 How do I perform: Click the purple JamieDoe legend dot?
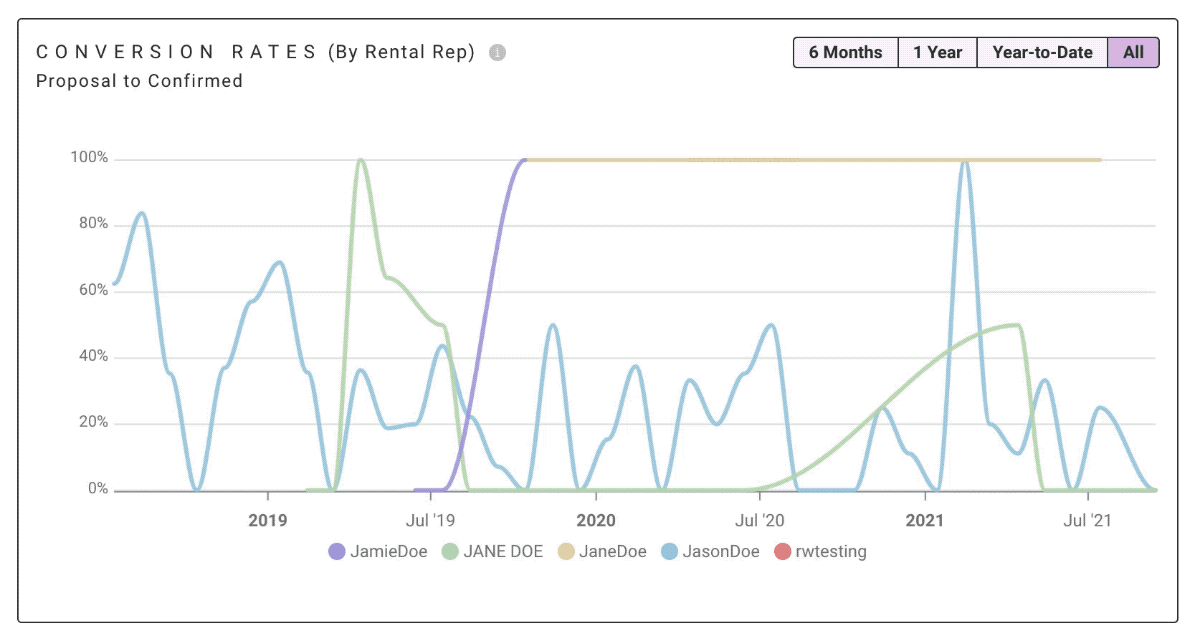pos(337,551)
